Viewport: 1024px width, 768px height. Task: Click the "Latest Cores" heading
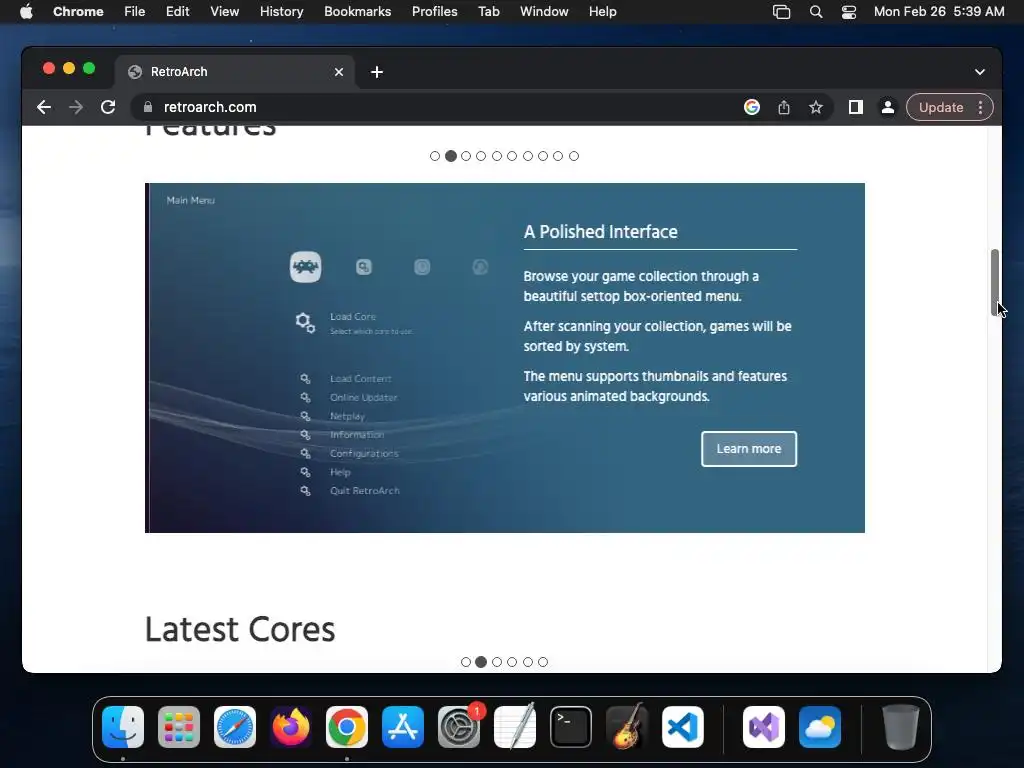coord(240,630)
